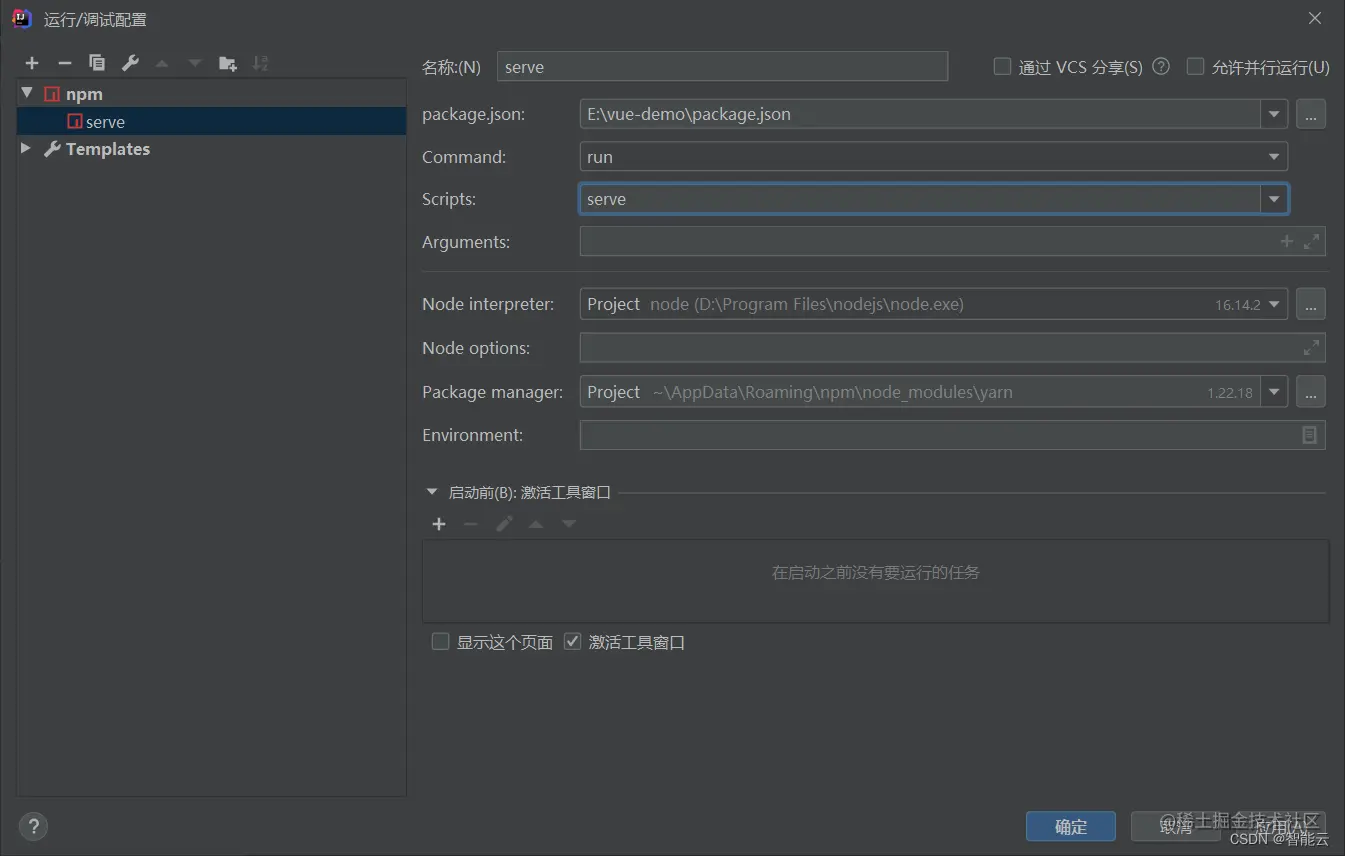The width and height of the screenshot is (1345, 856).
Task: Add a before-launch task
Action: (439, 524)
